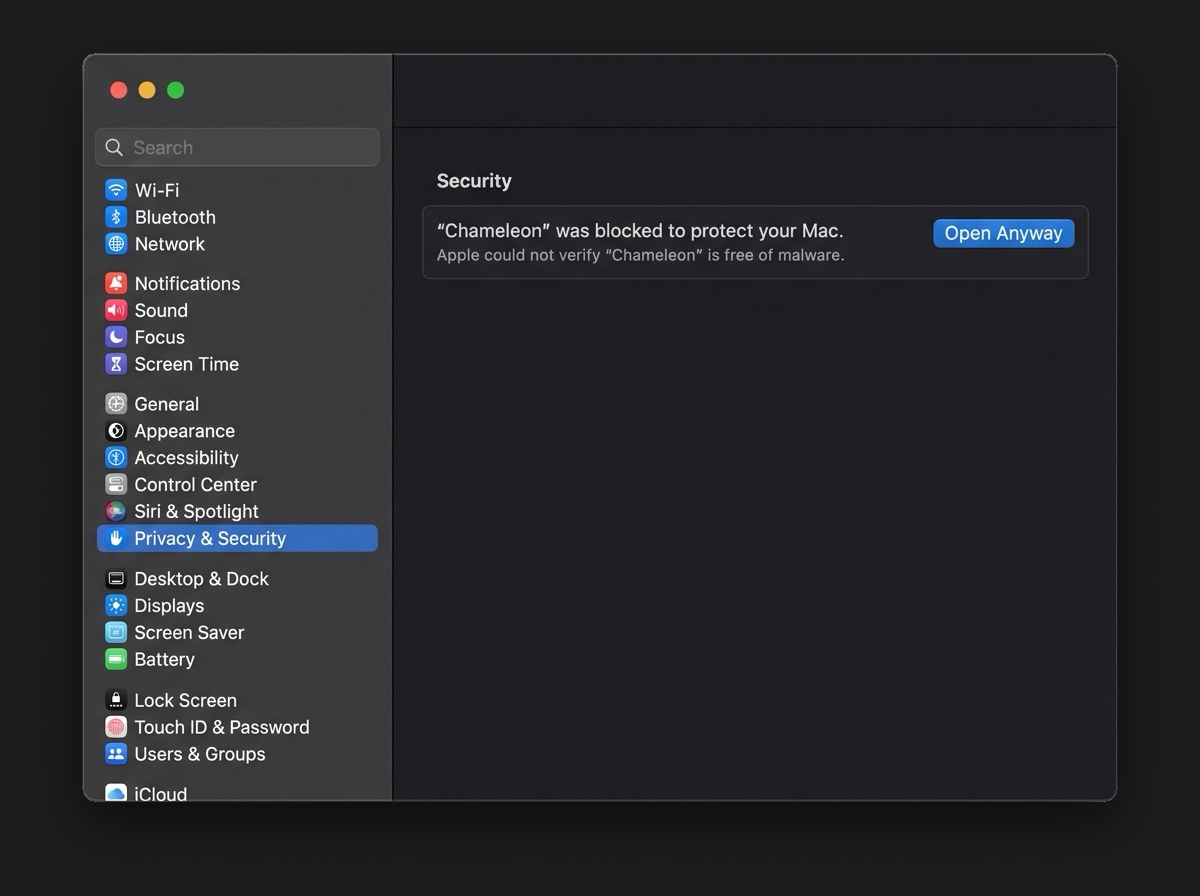Select iCloud in the sidebar

[x=161, y=793]
